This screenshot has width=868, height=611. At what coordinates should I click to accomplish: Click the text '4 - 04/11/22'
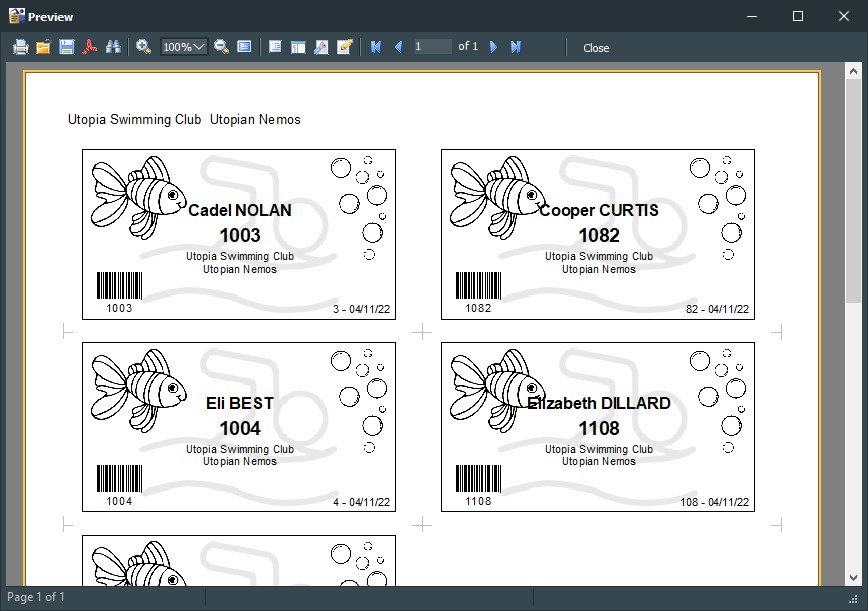(x=361, y=503)
